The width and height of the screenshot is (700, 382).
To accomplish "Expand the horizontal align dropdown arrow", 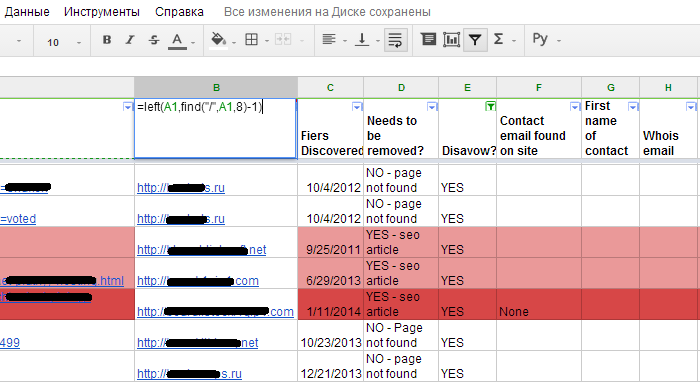I will point(345,41).
